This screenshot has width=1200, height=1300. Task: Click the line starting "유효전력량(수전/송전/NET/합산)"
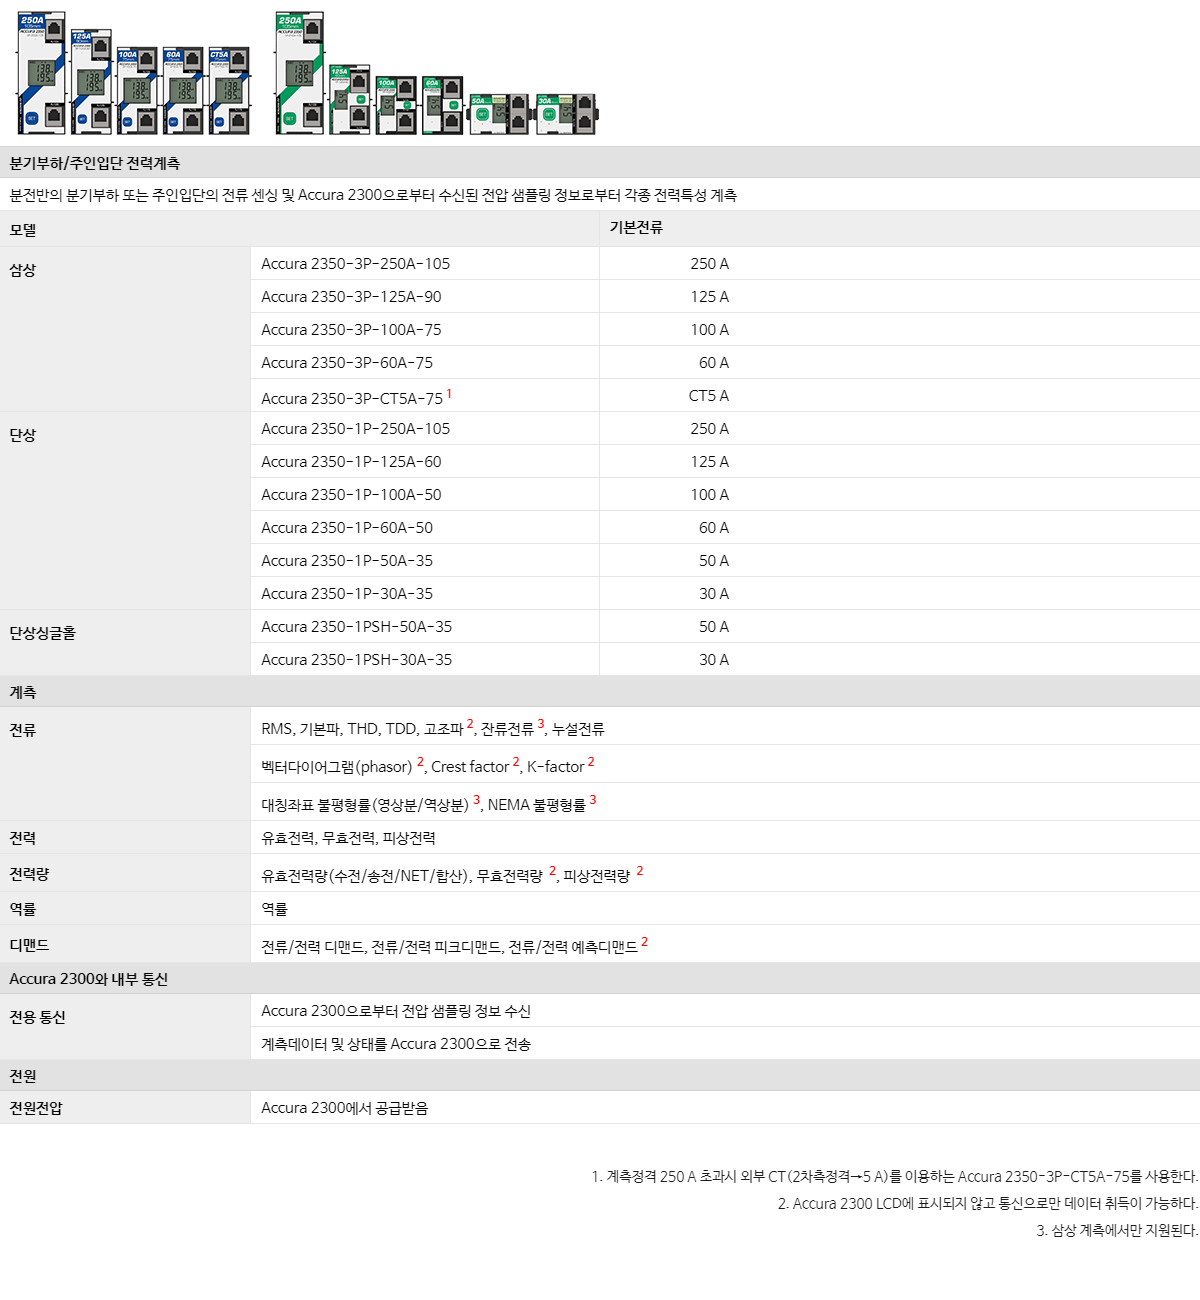coord(453,875)
